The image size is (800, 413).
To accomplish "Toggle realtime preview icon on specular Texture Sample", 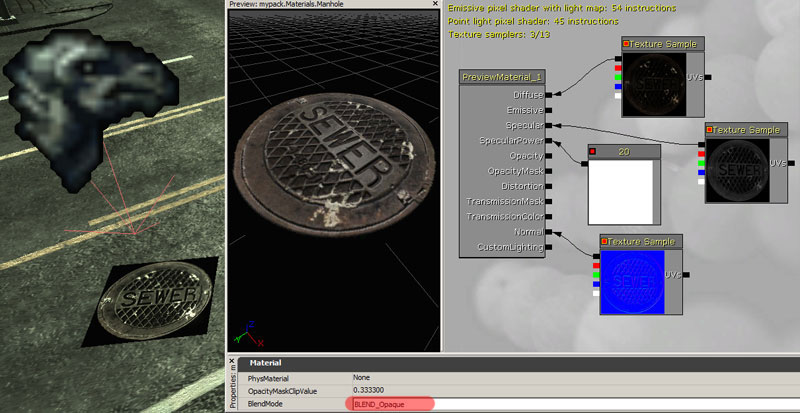I will pyautogui.click(x=710, y=130).
